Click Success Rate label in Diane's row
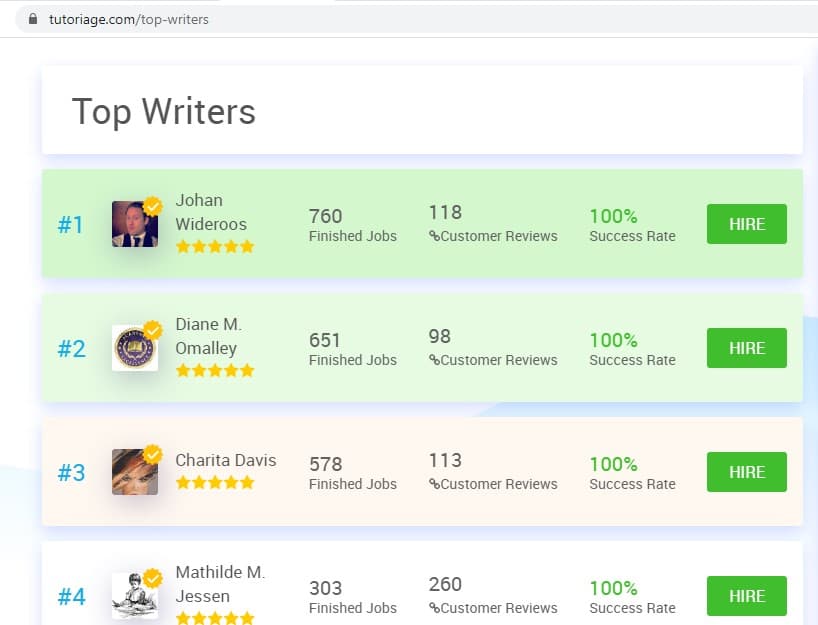Screen dimensions: 818x625 tap(632, 360)
